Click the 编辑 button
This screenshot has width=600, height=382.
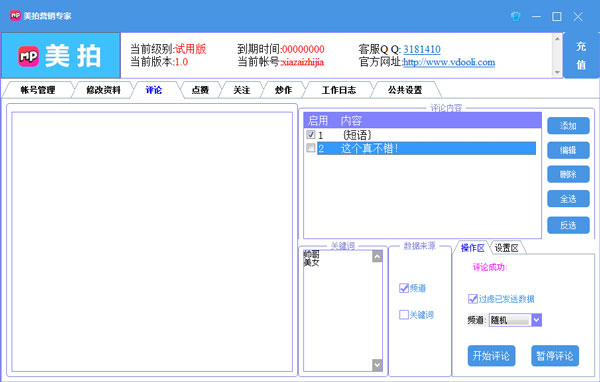coord(568,150)
